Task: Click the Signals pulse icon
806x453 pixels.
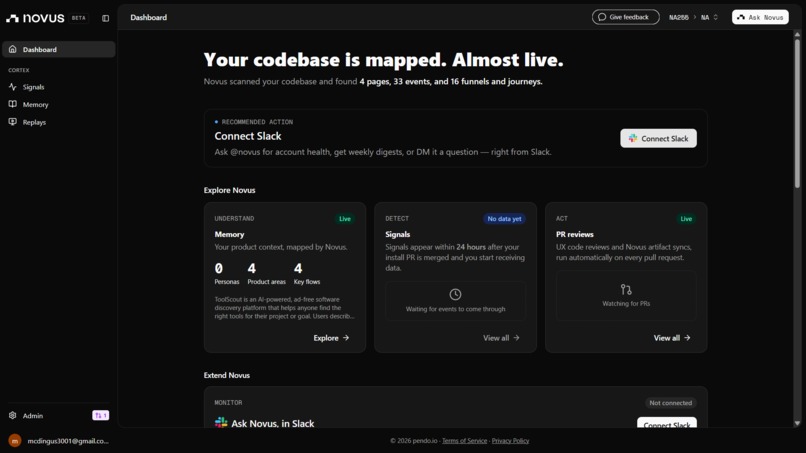Action: tap(13, 87)
